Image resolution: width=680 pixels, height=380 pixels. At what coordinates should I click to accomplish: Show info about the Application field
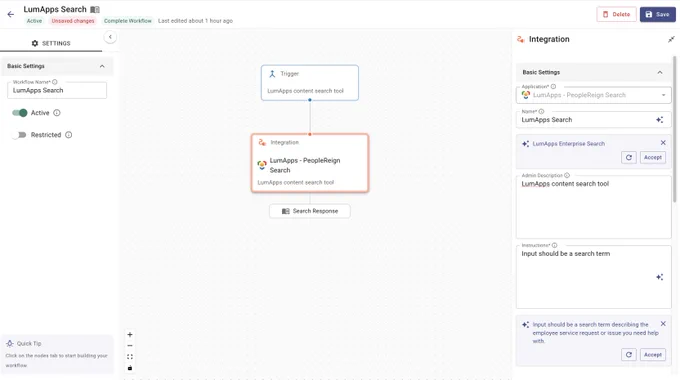point(553,87)
